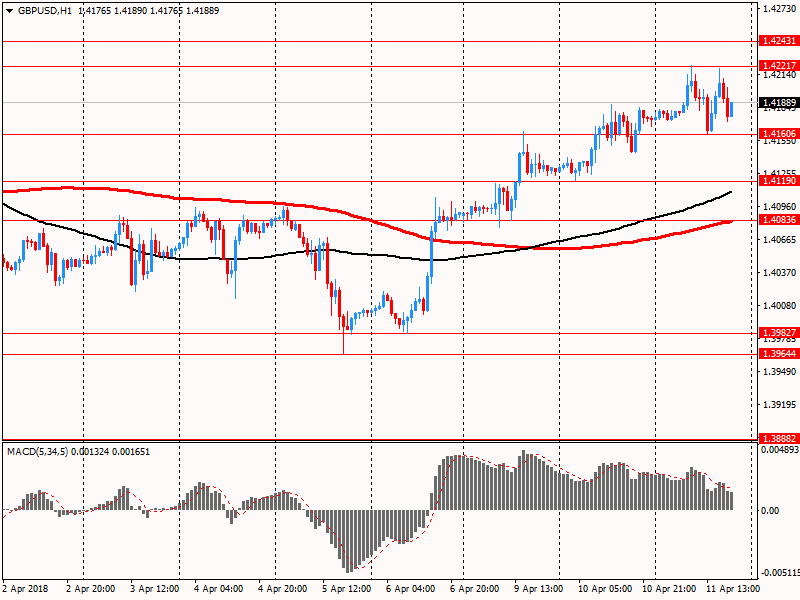Click the 1.40080 price scale value
800x600 pixels.
[x=779, y=306]
